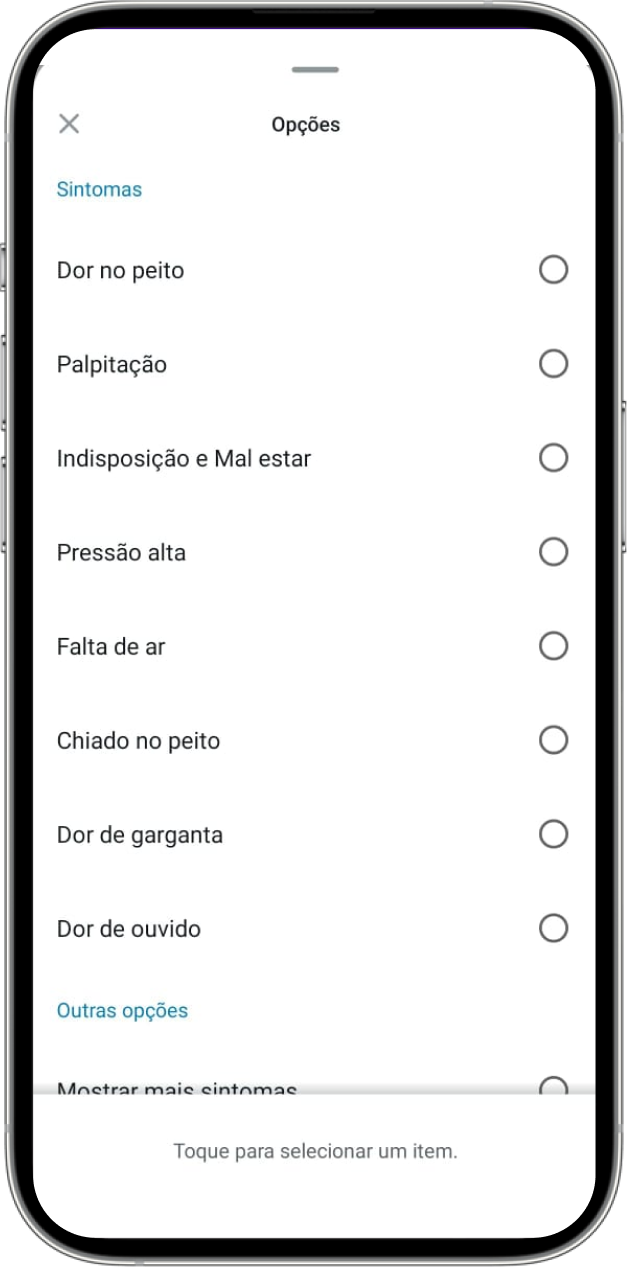The width and height of the screenshot is (627, 1267).
Task: Tap the Dor de ouvido option text
Action: coord(128,929)
